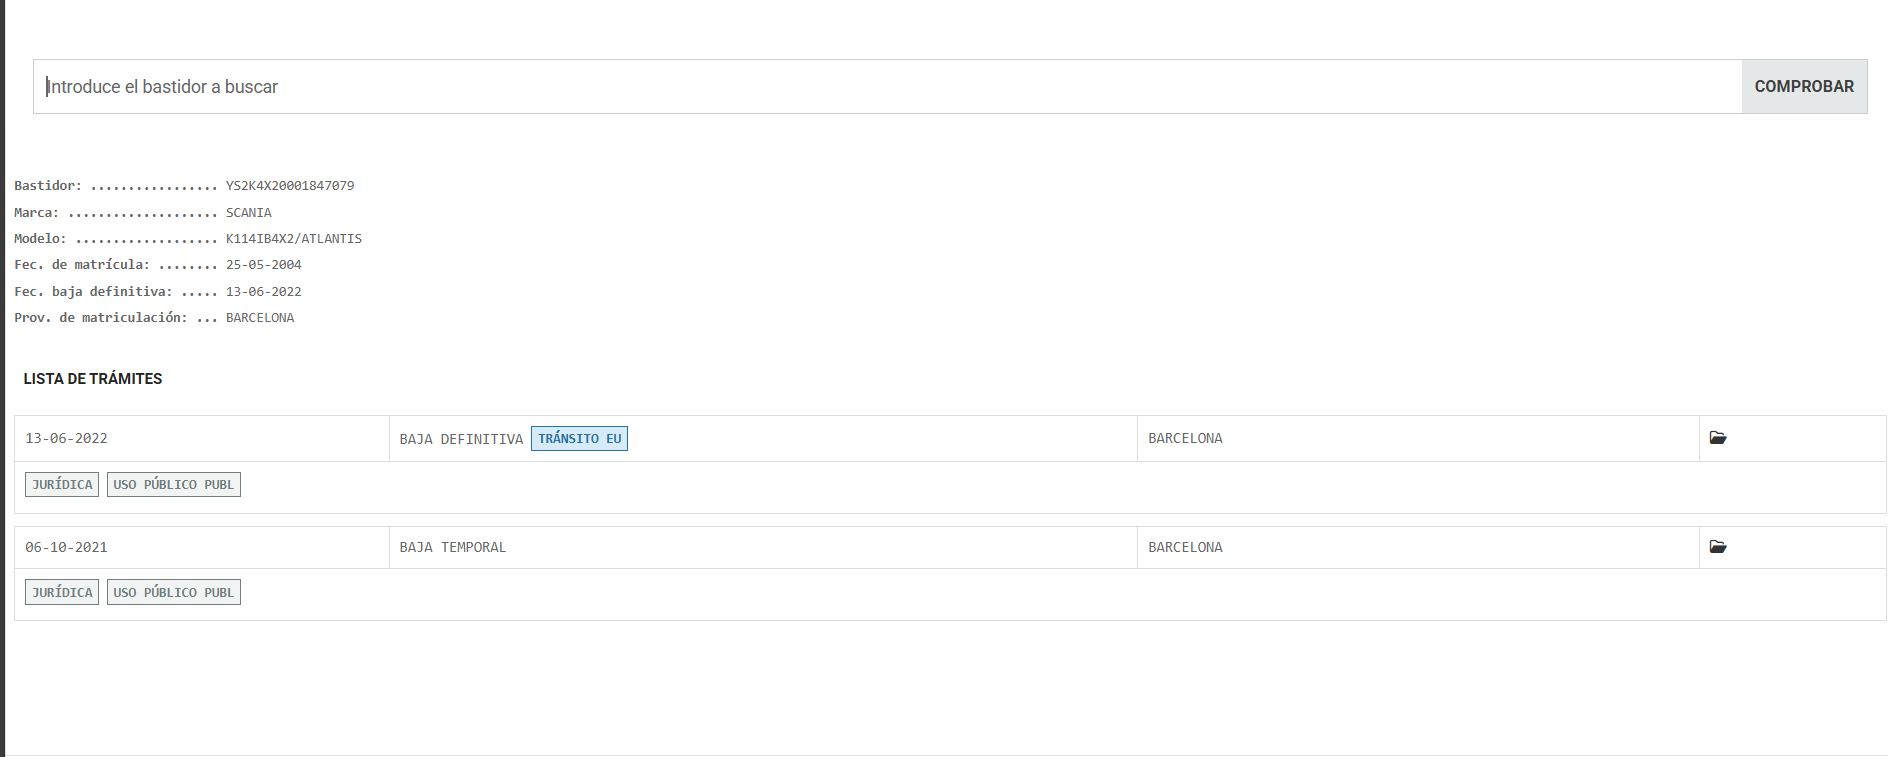Click BARCELONA in the Baja Definitiva row
Screen dimensions: 1888x757
tap(1185, 439)
